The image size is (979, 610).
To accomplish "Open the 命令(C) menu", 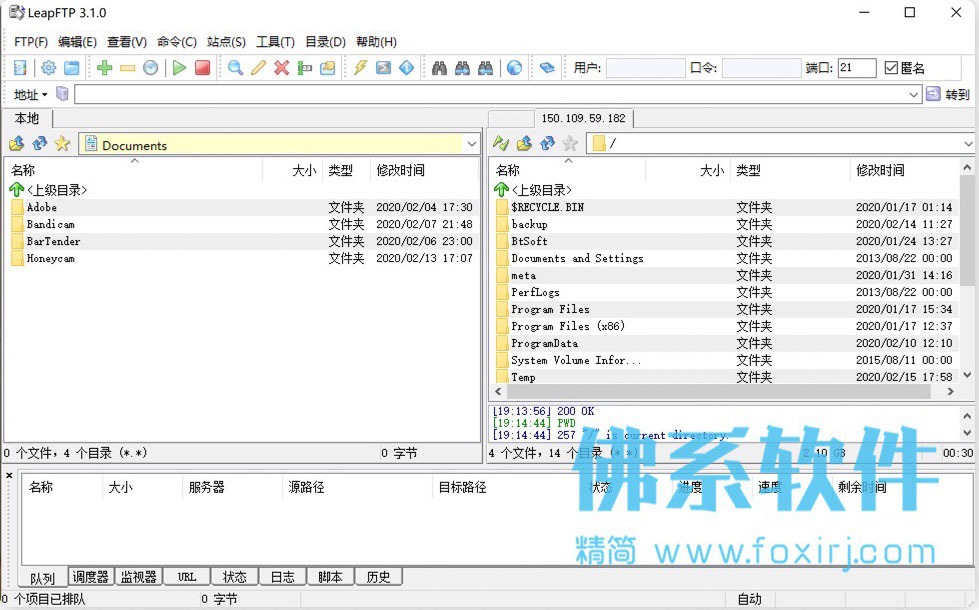I will [177, 42].
